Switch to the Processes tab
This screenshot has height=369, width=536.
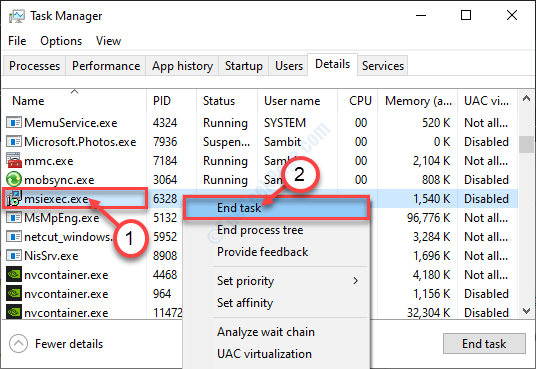coord(35,66)
